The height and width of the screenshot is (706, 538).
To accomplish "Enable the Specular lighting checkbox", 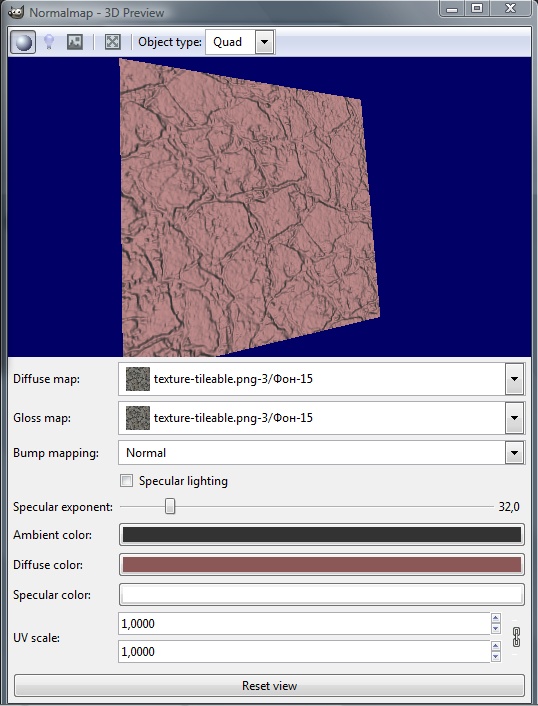I will pos(127,481).
